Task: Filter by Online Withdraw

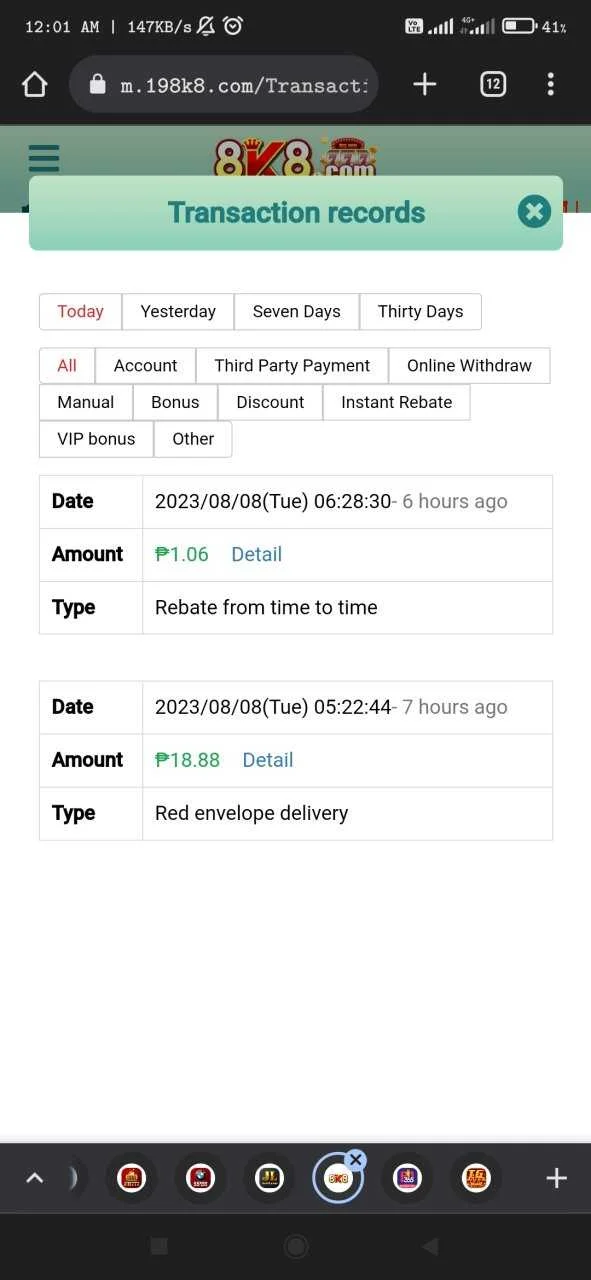Action: tap(469, 365)
